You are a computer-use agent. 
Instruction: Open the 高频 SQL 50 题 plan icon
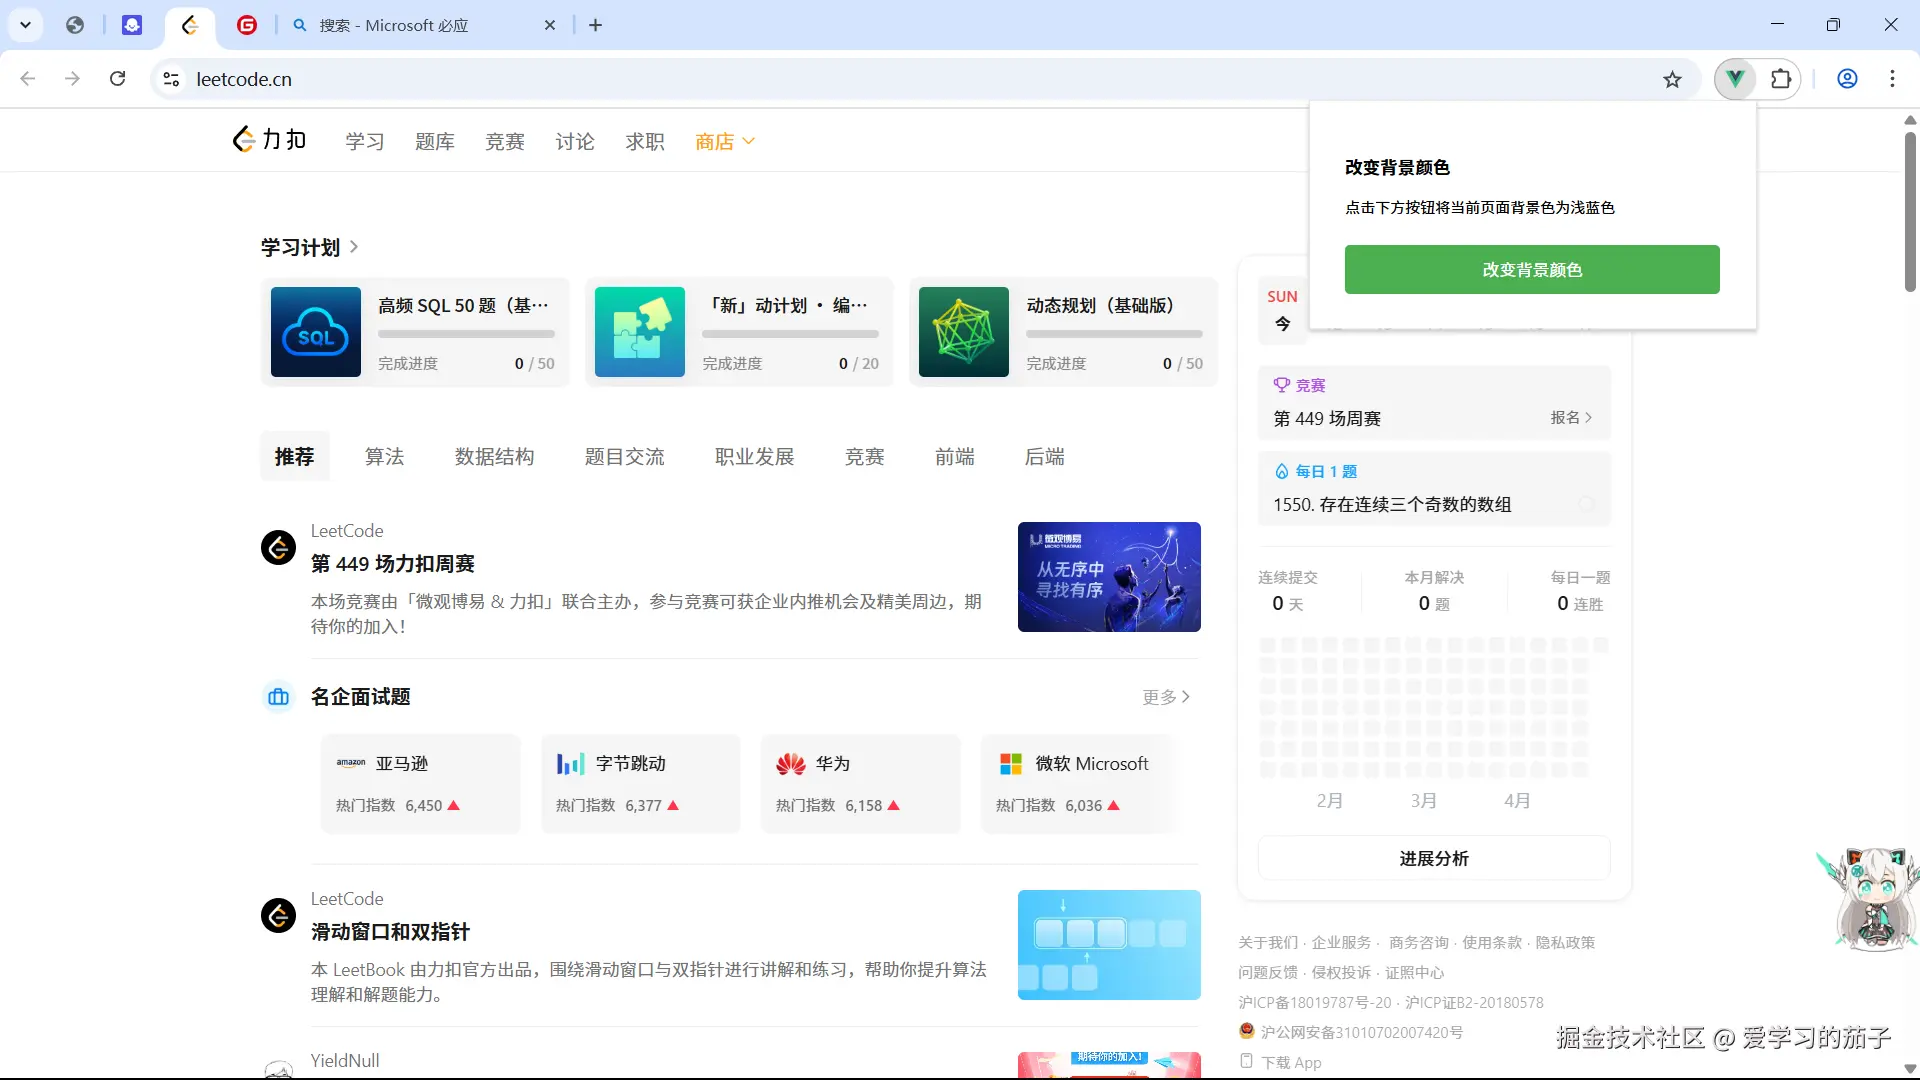tap(316, 332)
